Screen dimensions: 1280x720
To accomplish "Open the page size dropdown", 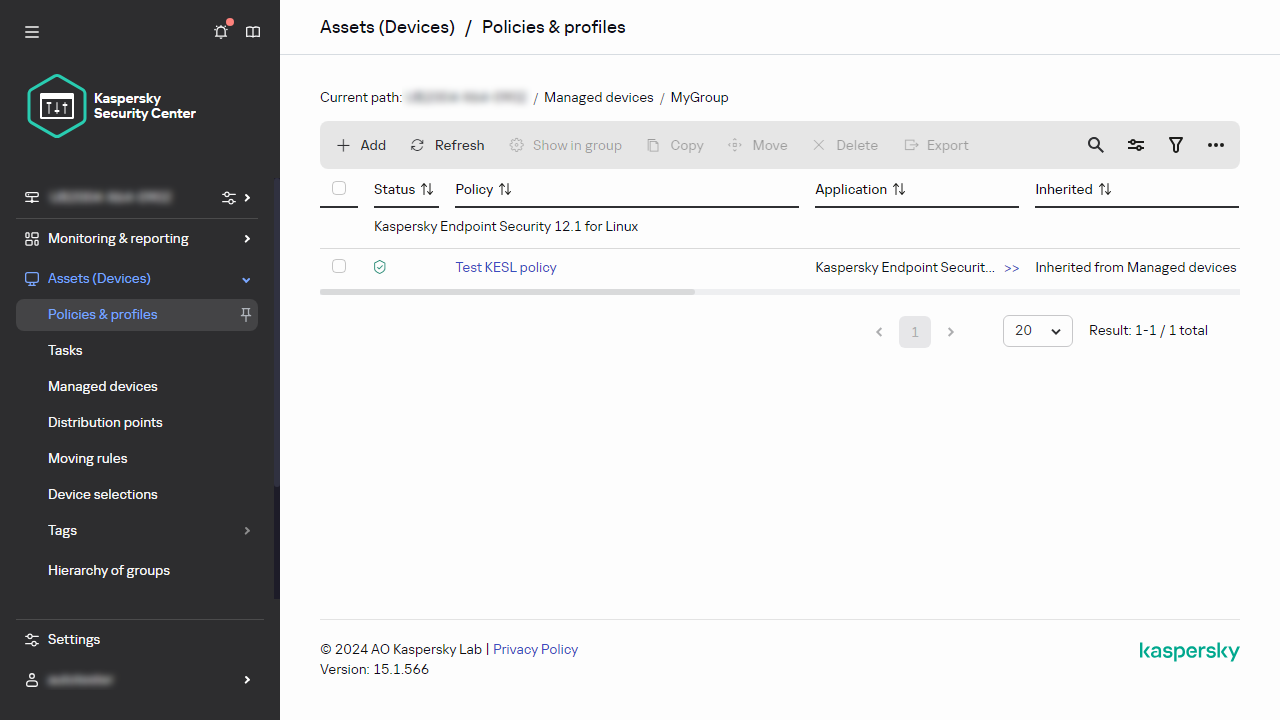I will 1037,331.
